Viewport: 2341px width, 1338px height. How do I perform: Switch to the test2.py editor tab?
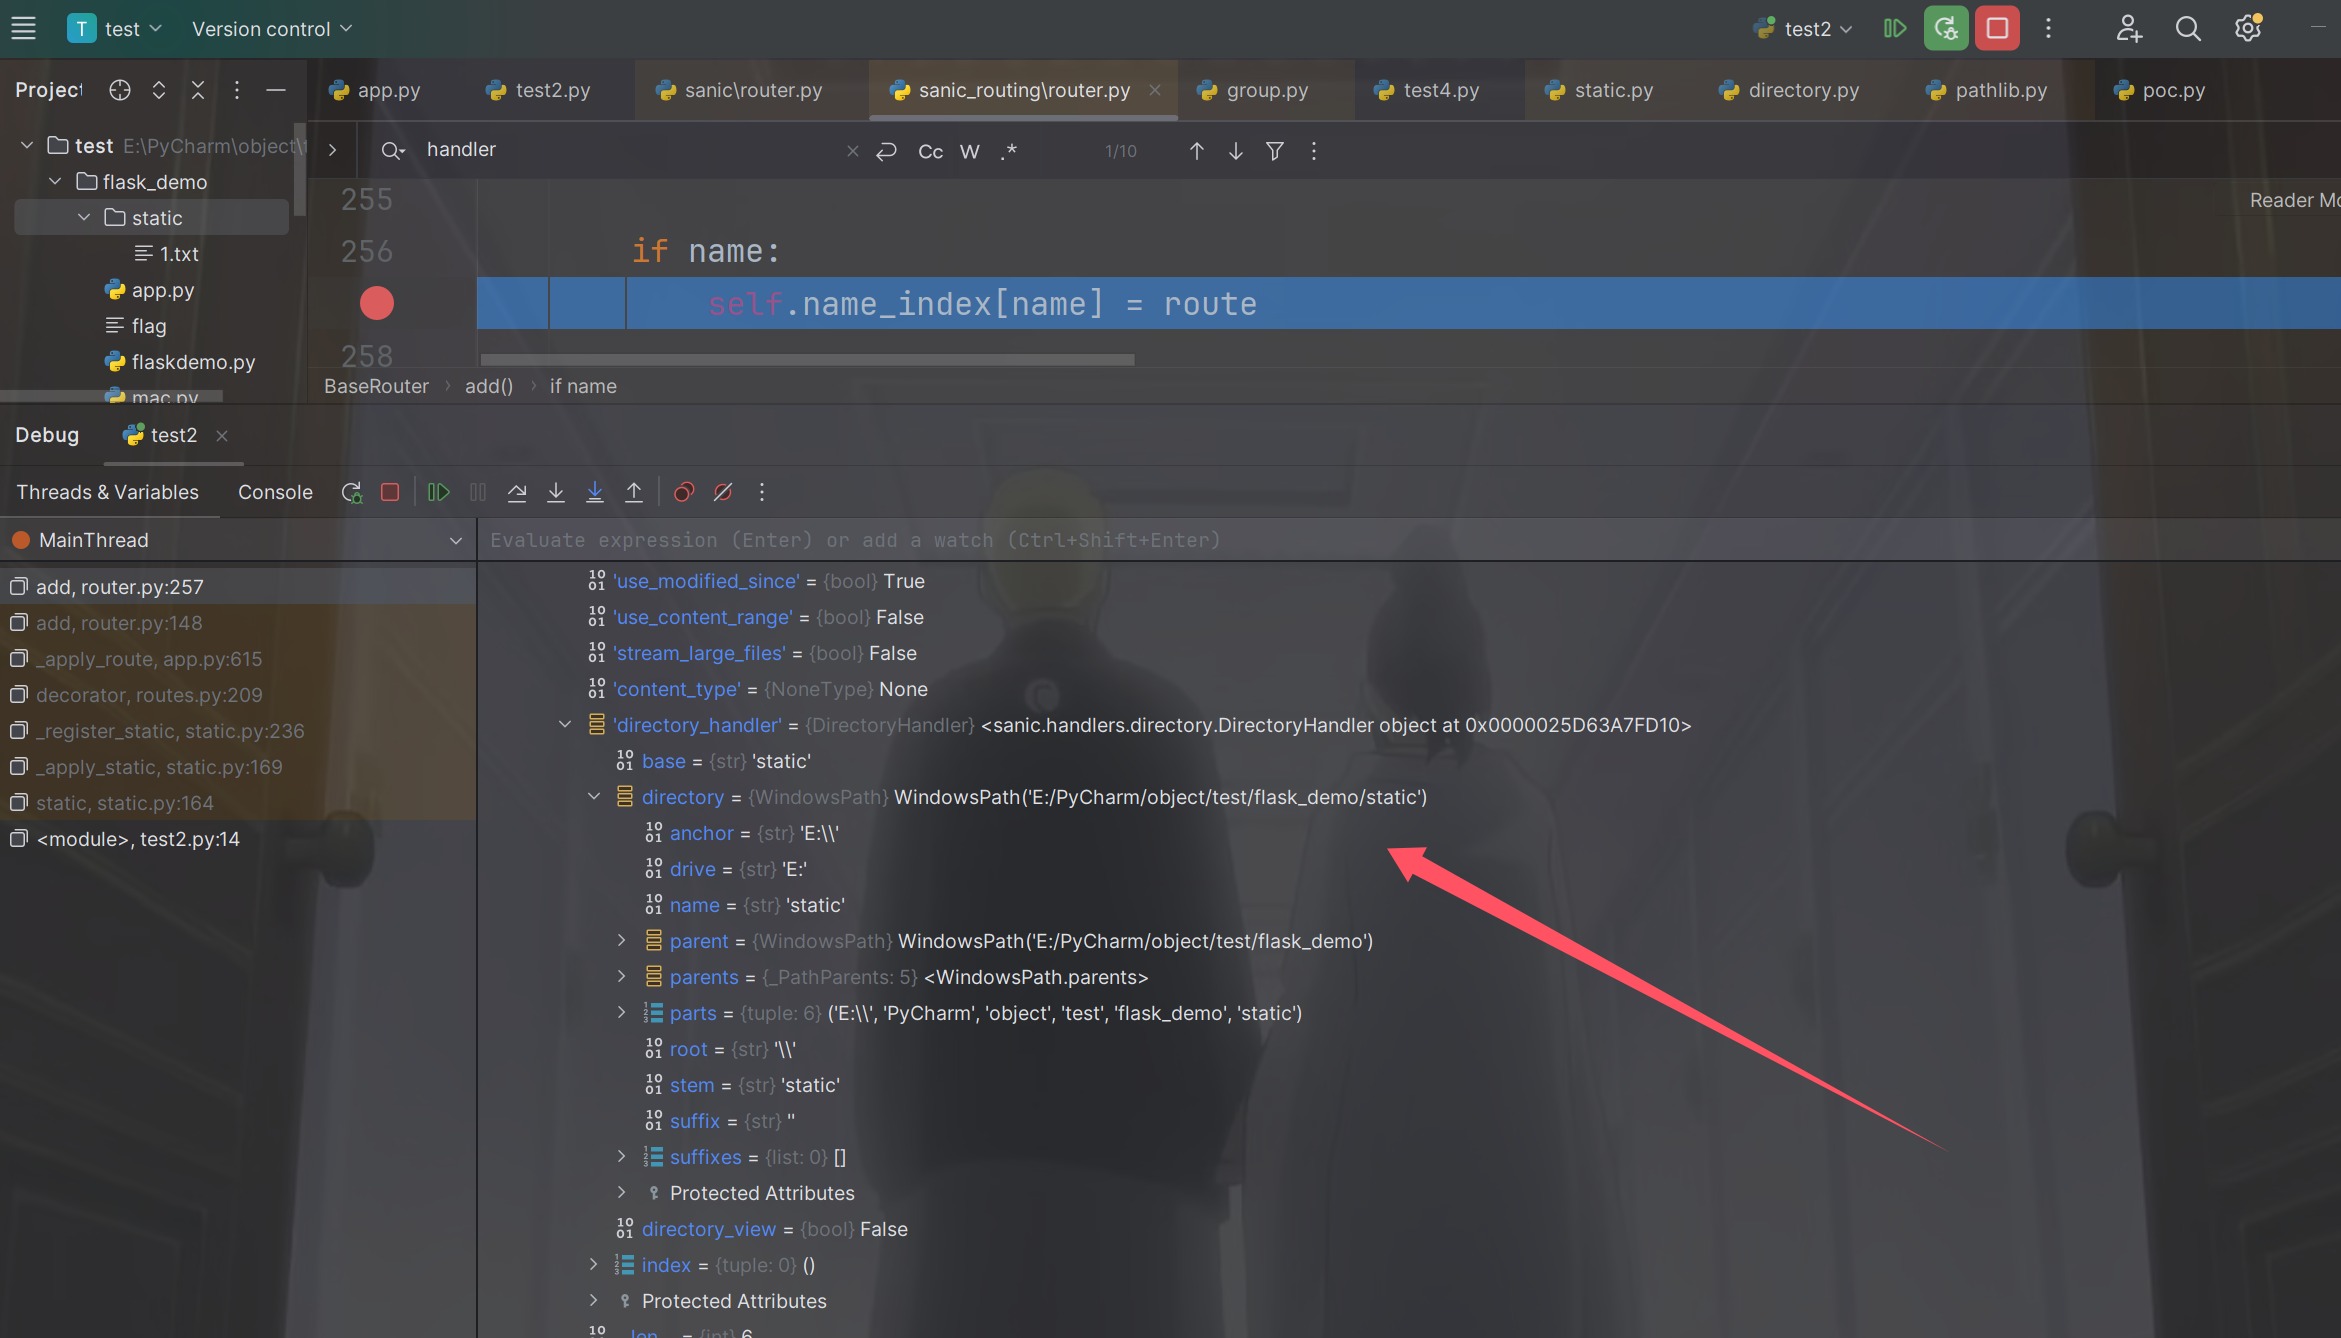tap(552, 90)
